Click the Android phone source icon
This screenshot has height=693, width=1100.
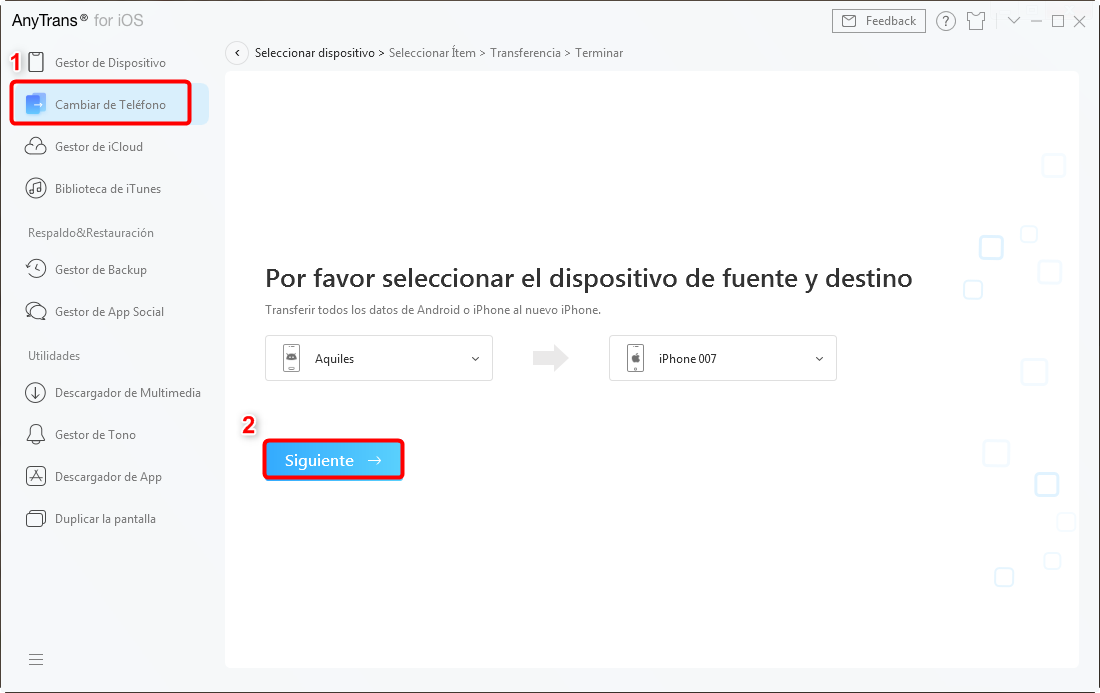pos(292,358)
